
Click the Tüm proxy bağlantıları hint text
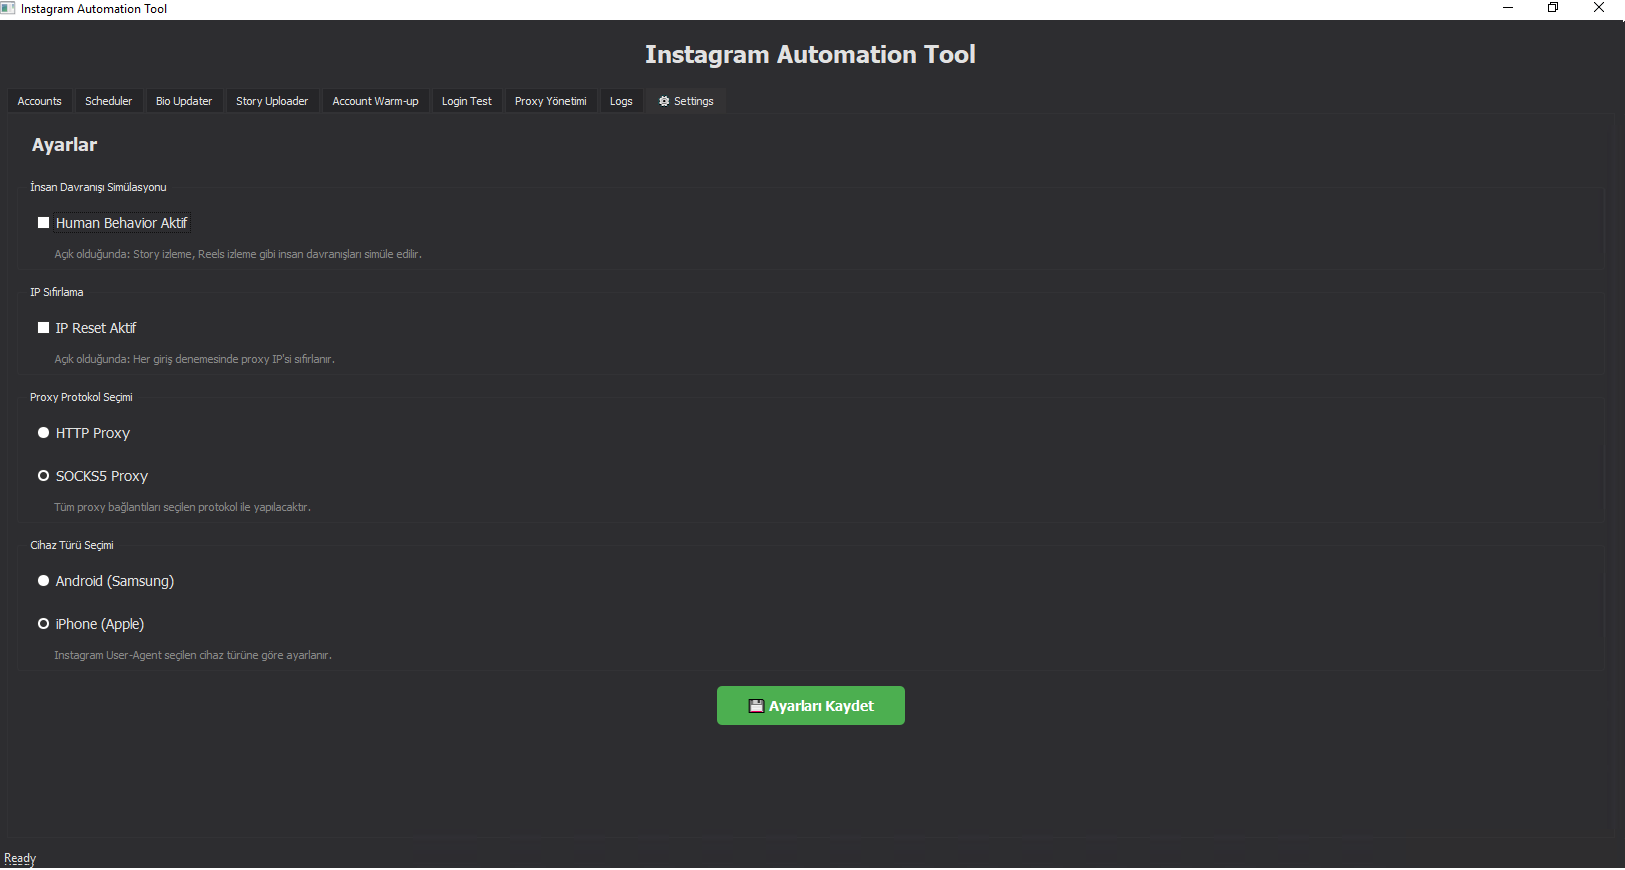pos(182,507)
